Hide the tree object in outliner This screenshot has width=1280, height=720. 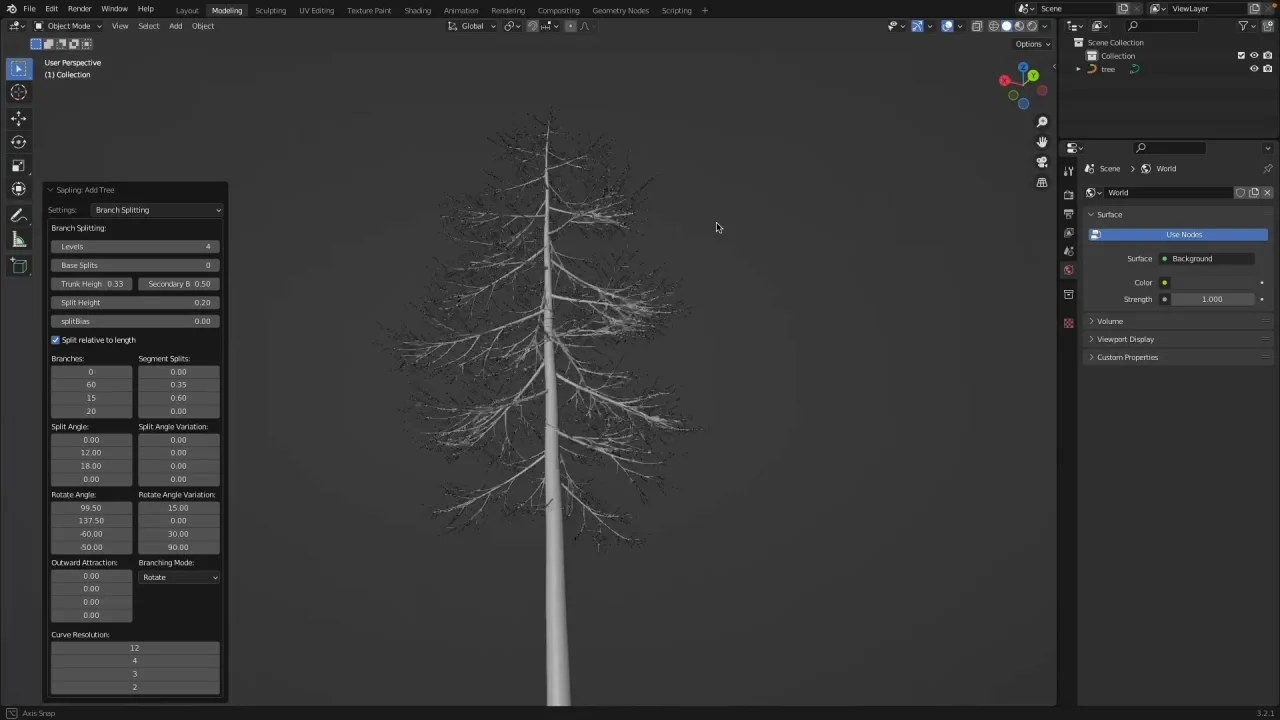[x=1254, y=69]
